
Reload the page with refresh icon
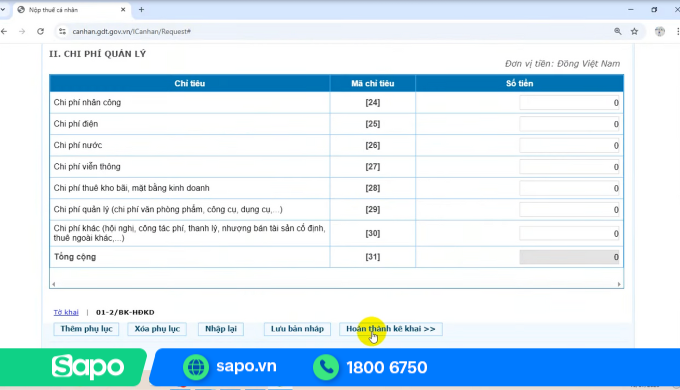pos(40,31)
